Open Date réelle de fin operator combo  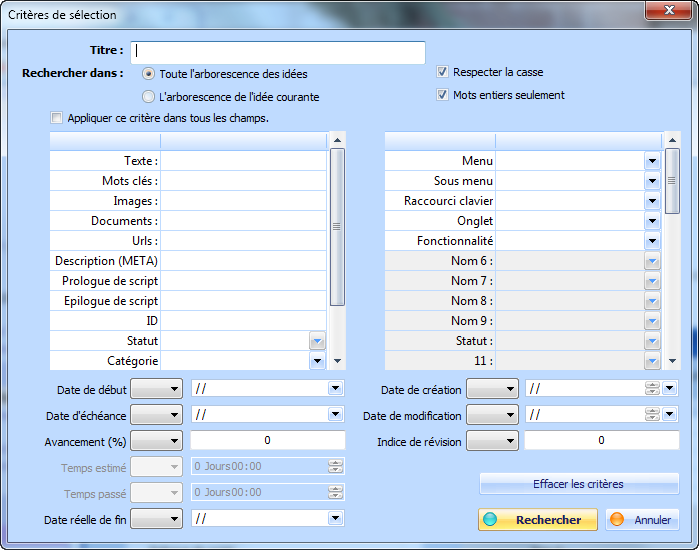(156, 519)
